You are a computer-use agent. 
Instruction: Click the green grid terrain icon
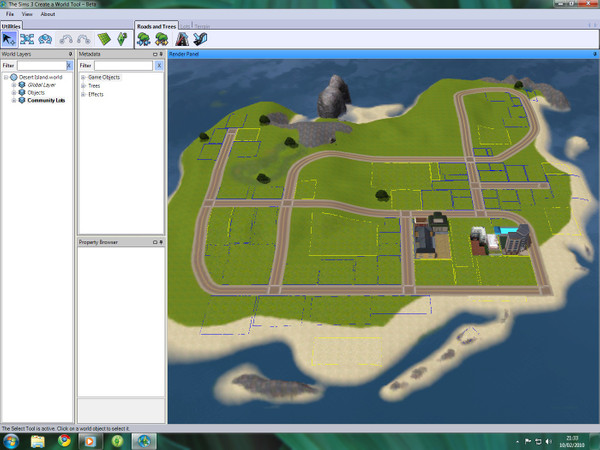(x=104, y=38)
